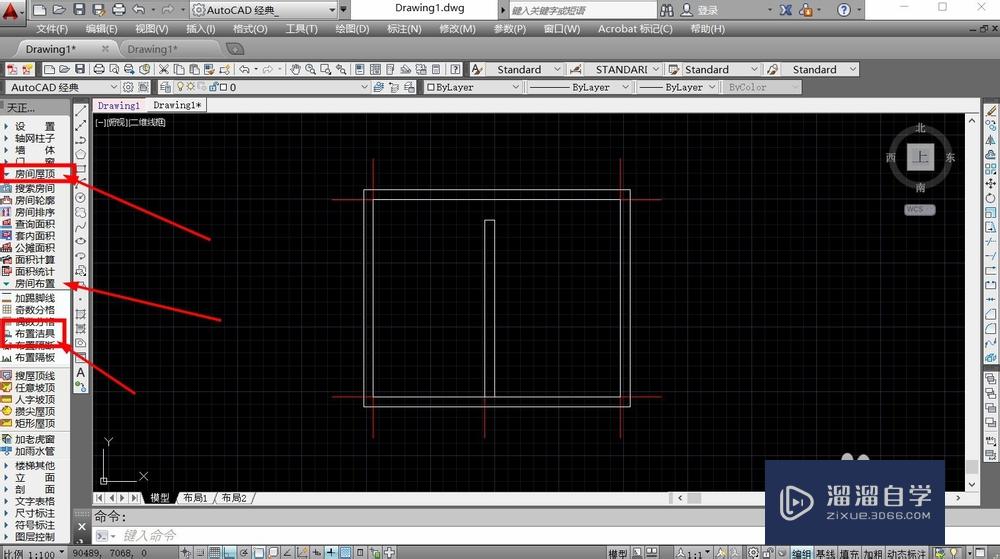Select the Line draw tool
The height and width of the screenshot is (559, 1000).
point(81,111)
